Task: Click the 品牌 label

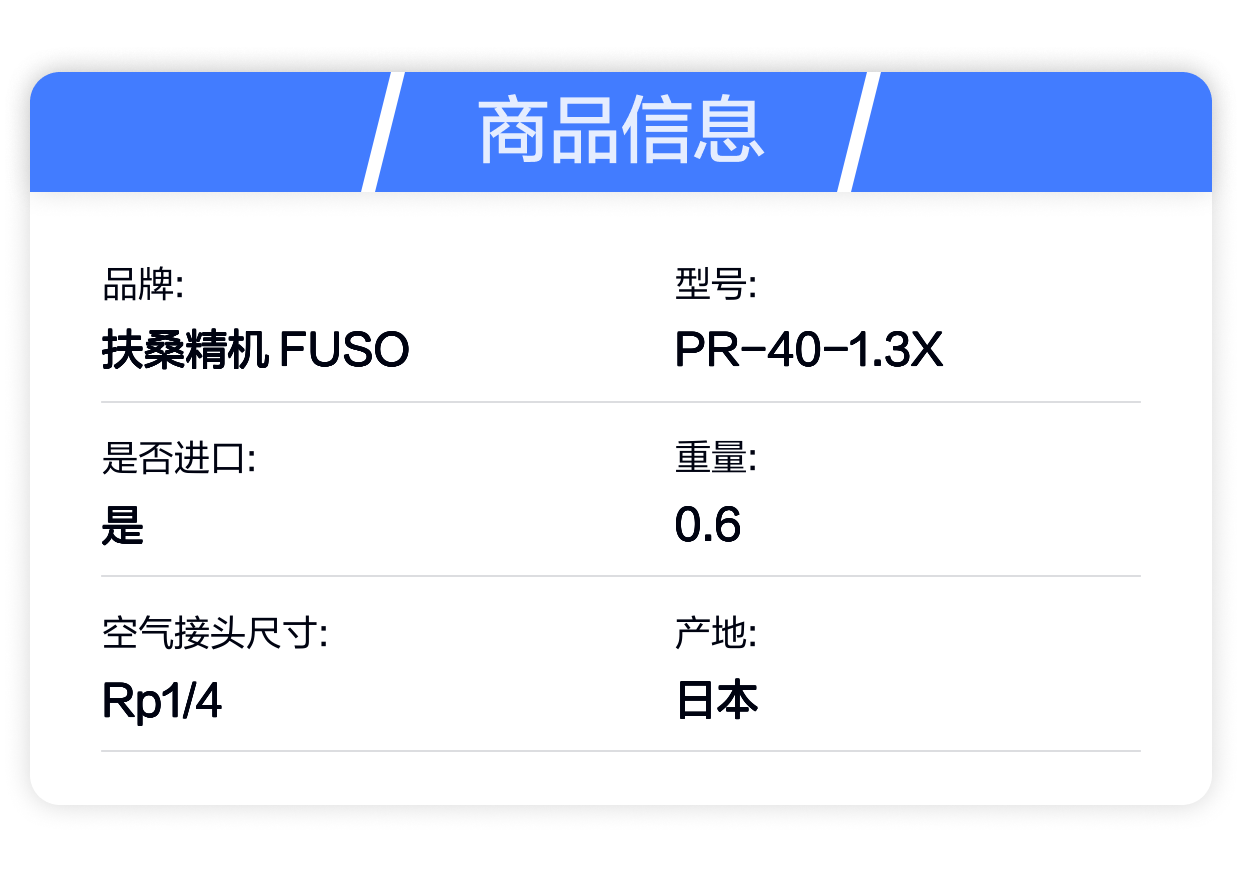Action: coord(143,286)
